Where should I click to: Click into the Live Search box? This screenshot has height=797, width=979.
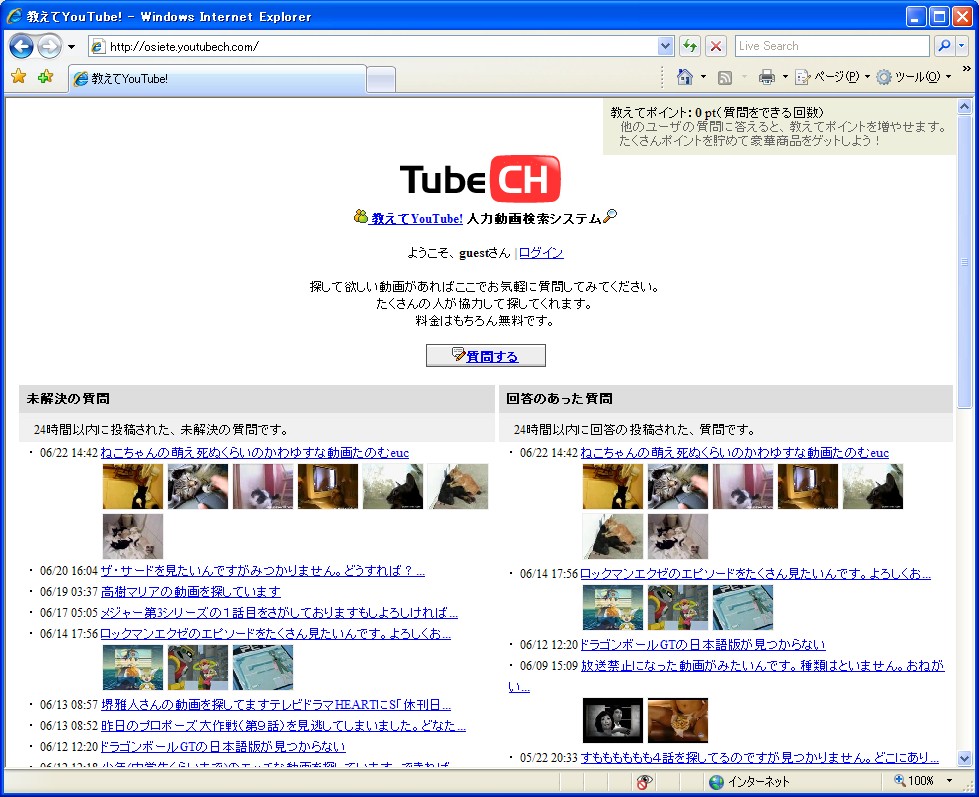tap(832, 46)
